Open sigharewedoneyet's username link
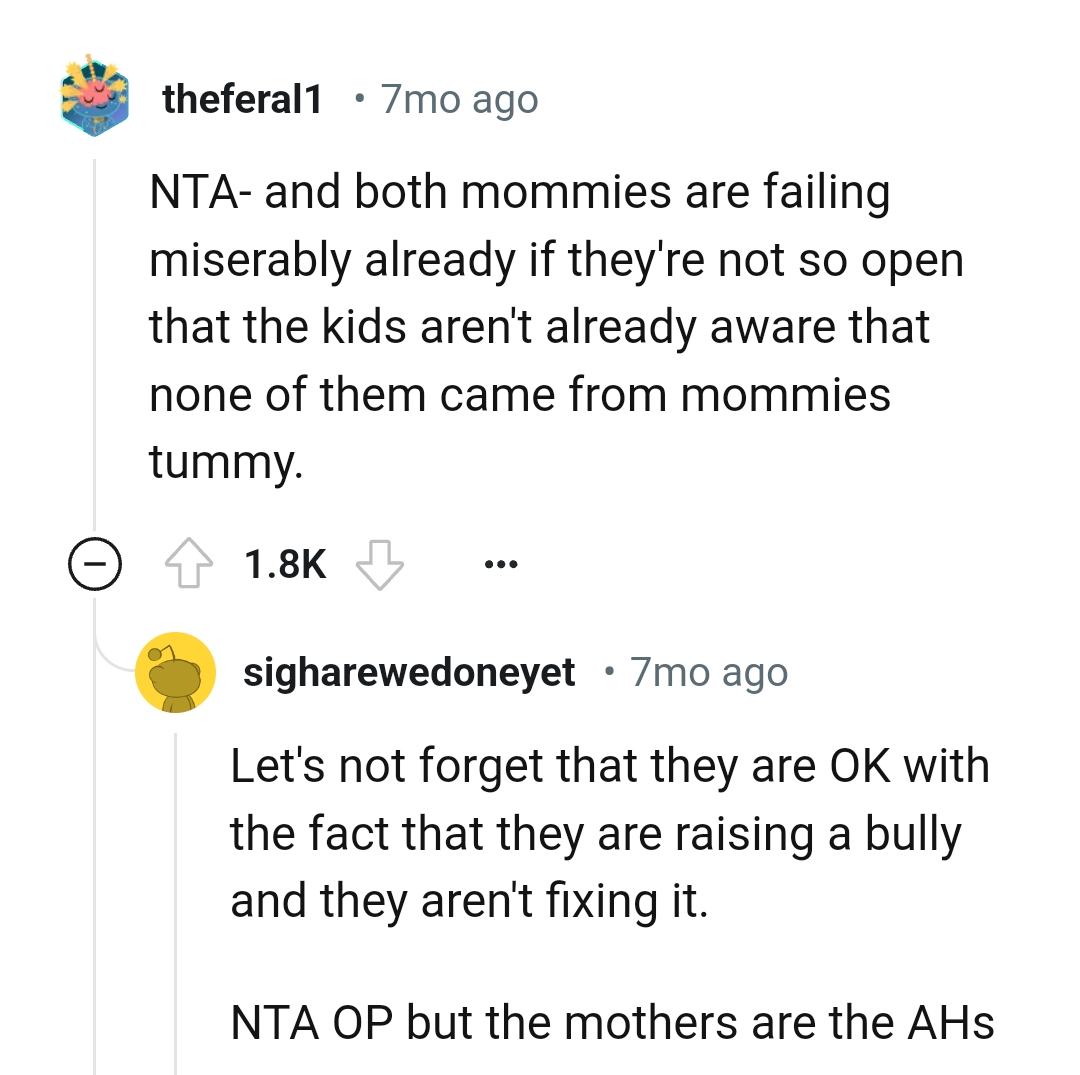The image size is (1080, 1075). point(410,672)
